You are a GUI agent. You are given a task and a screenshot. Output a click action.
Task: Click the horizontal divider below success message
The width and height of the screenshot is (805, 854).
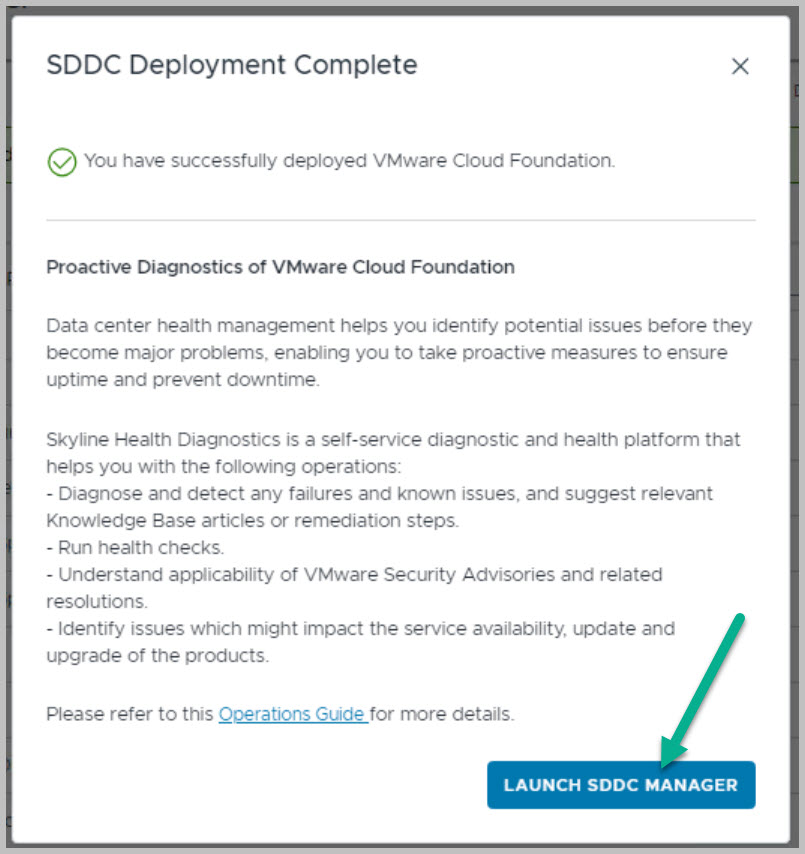coord(400,220)
